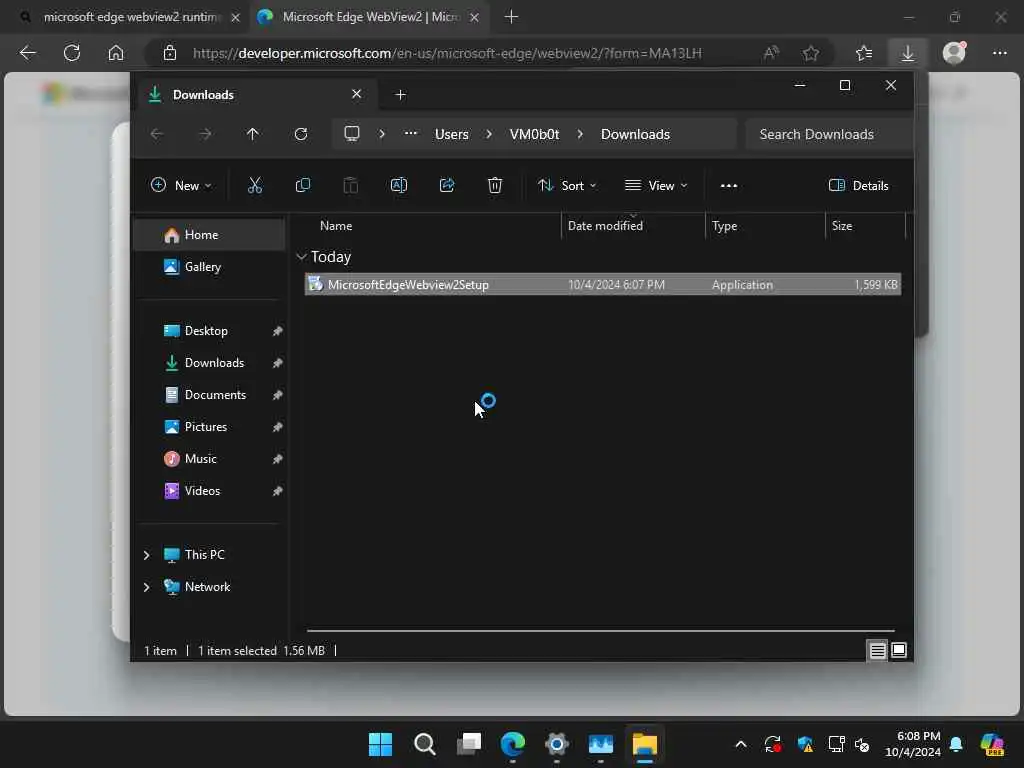Click the Share icon in Explorer toolbar
This screenshot has width=1024, height=768.
point(447,185)
